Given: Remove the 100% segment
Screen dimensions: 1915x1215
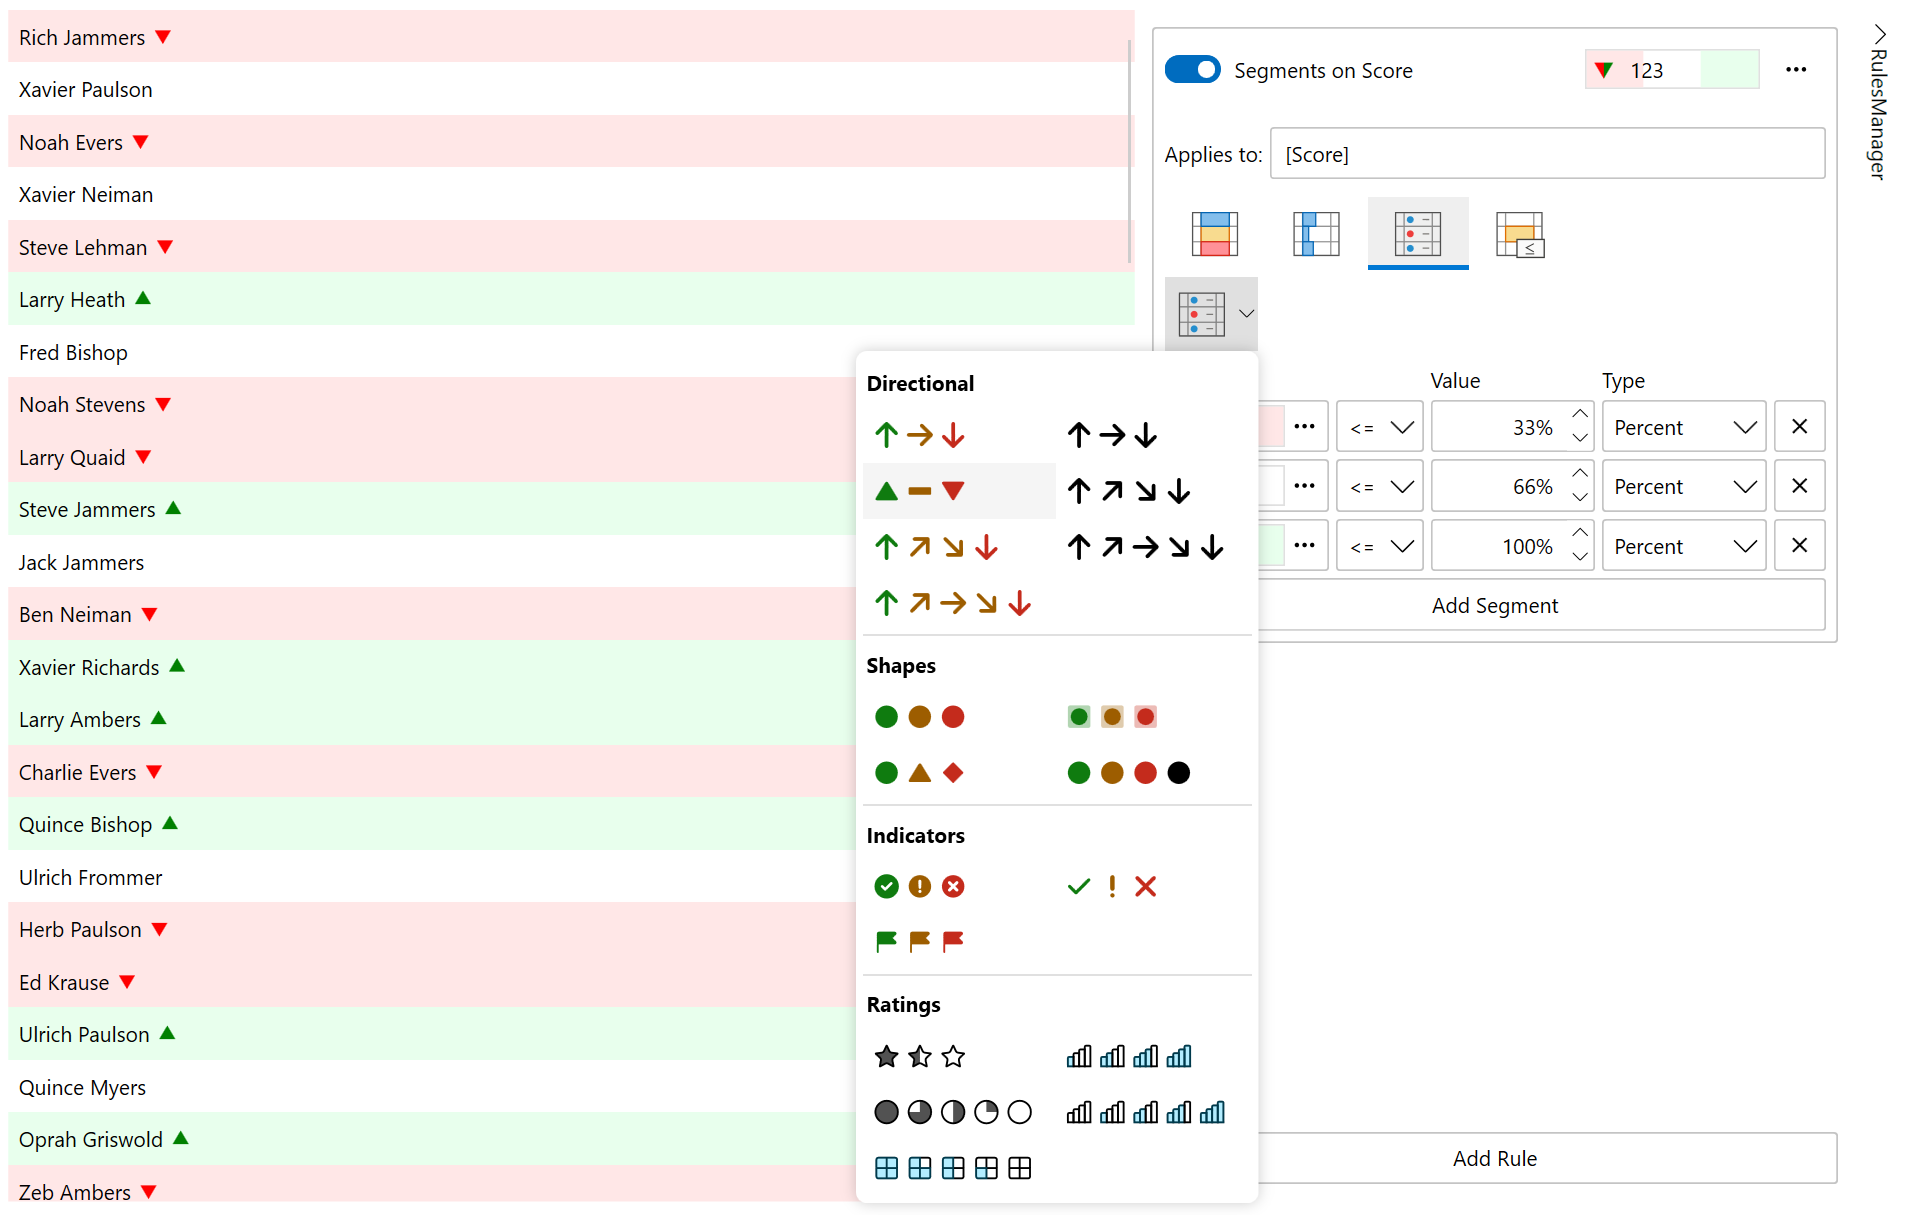Looking at the screenshot, I should (1799, 546).
